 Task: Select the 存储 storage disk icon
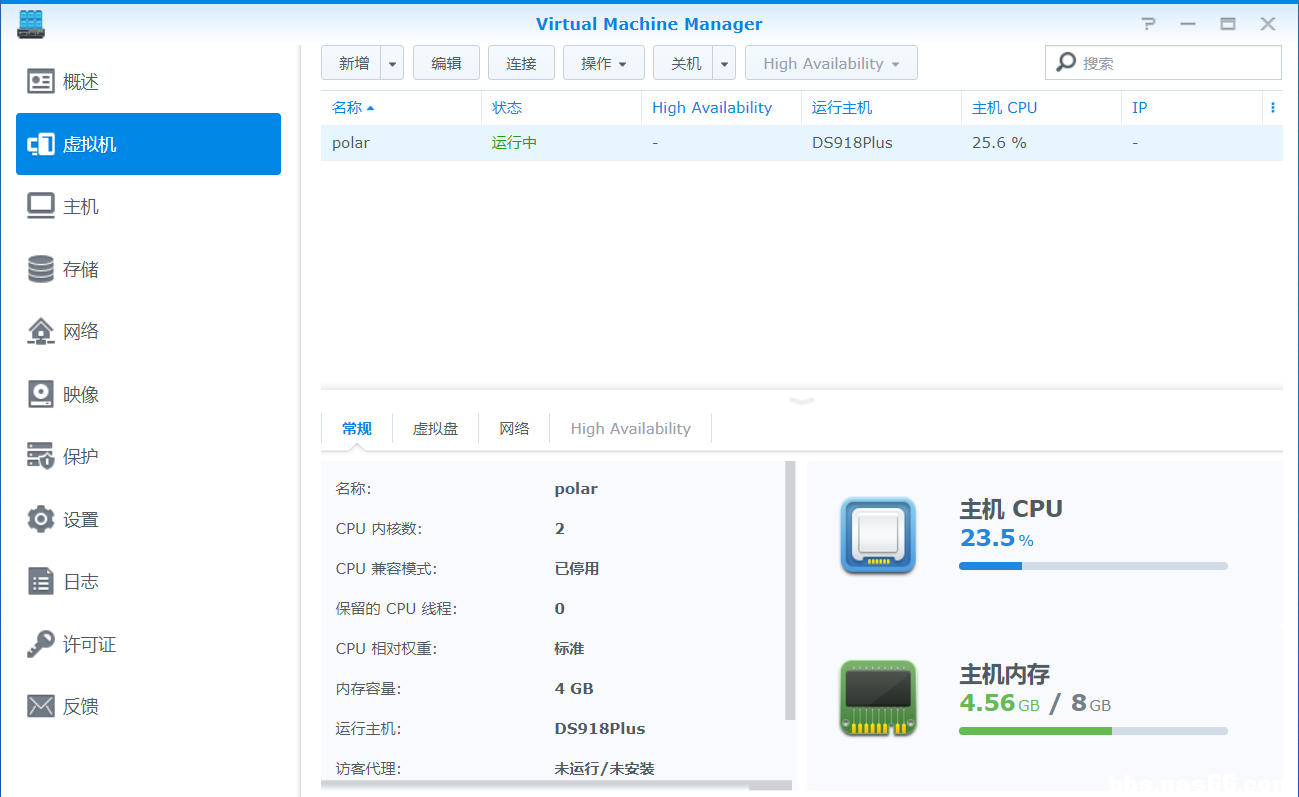point(41,269)
